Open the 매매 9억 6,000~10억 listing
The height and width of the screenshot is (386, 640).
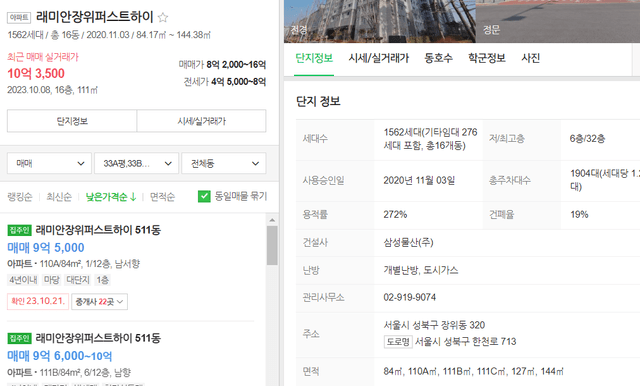tap(60, 356)
